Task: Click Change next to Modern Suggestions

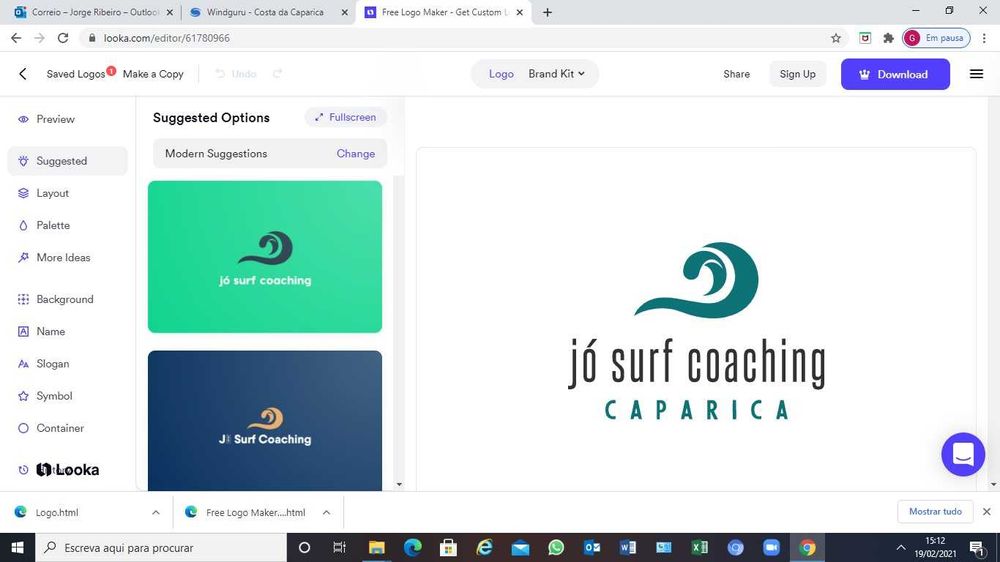Action: click(x=356, y=154)
